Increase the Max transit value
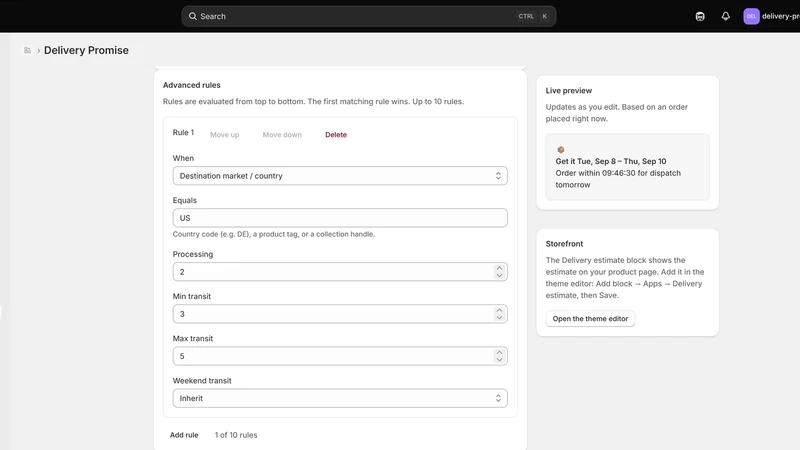Viewport: 800px width, 450px height. pyautogui.click(x=499, y=353)
